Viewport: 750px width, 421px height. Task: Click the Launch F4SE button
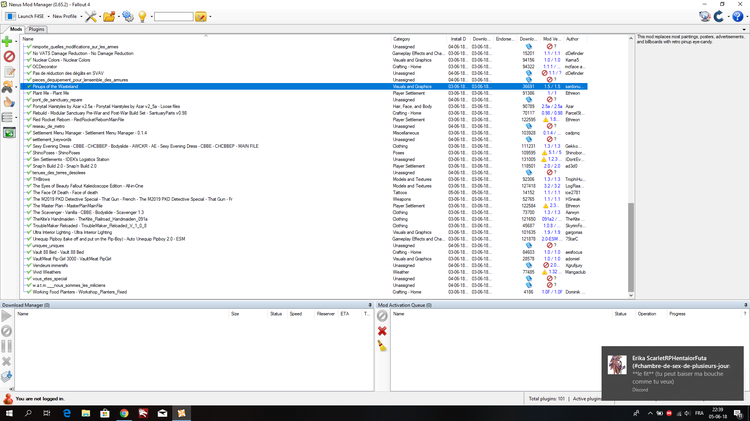coord(25,17)
